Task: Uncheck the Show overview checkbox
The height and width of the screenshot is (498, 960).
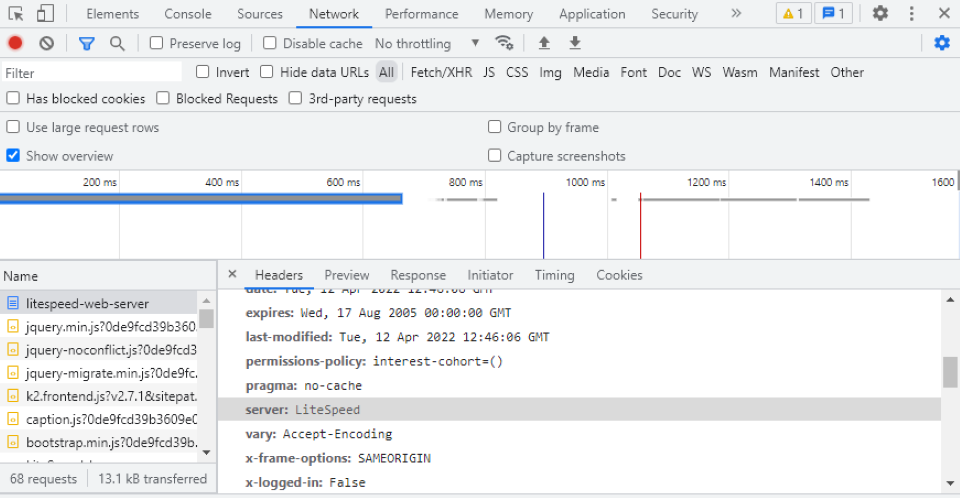Action: pyautogui.click(x=13, y=156)
